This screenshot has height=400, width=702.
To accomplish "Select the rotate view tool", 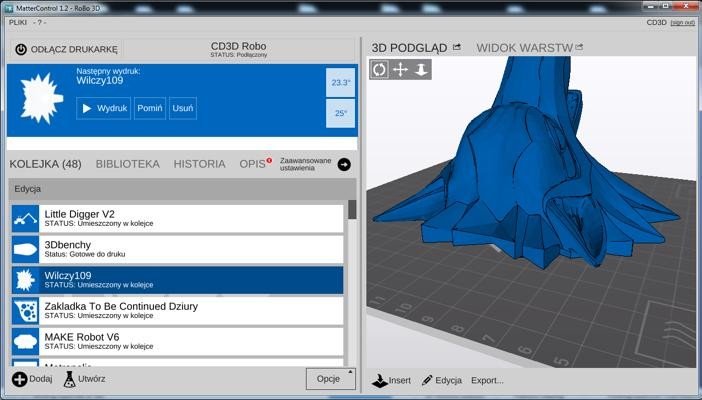I will [379, 69].
